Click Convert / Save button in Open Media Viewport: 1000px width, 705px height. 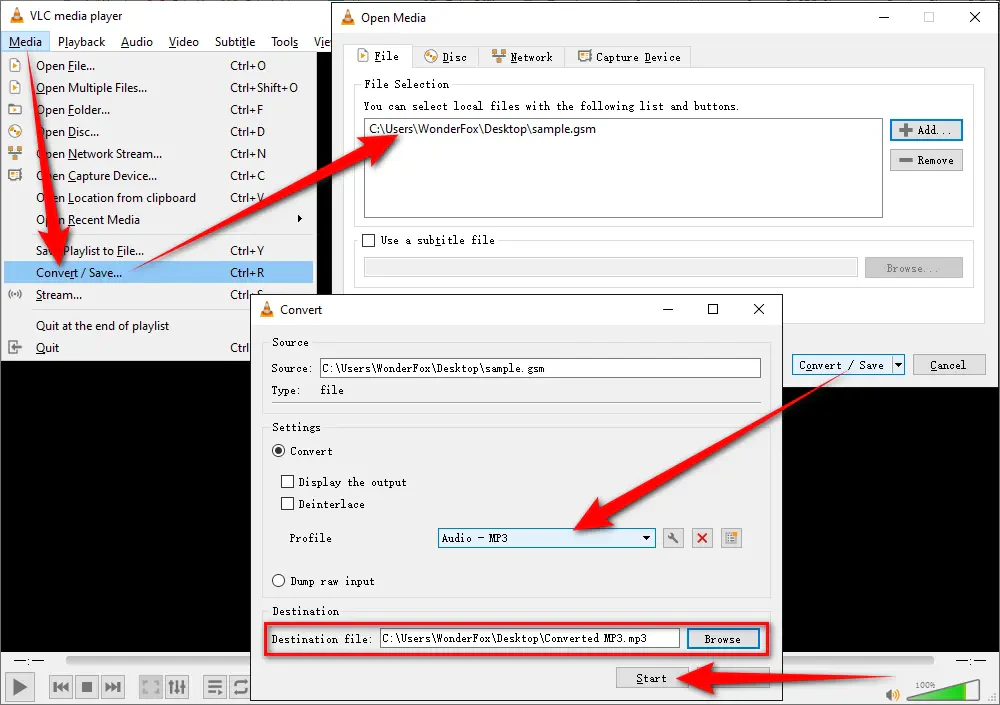[842, 365]
